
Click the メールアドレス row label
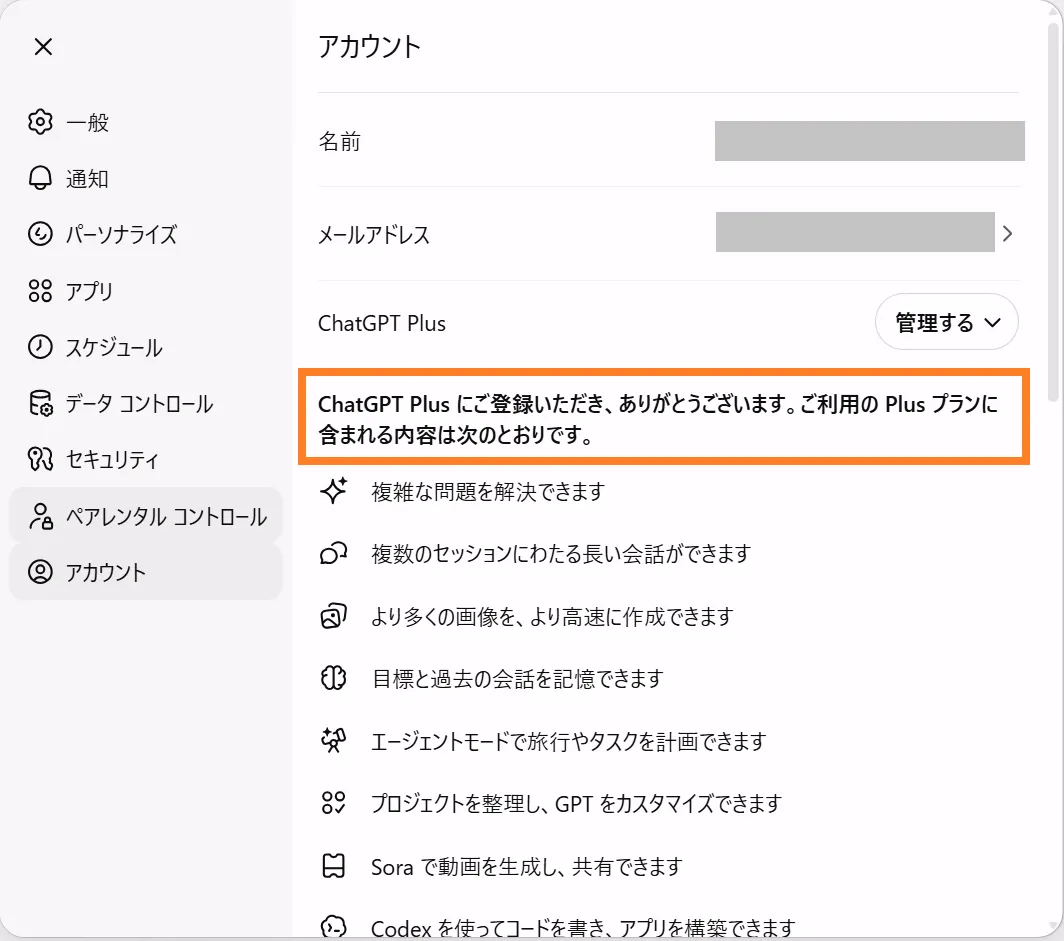[374, 235]
